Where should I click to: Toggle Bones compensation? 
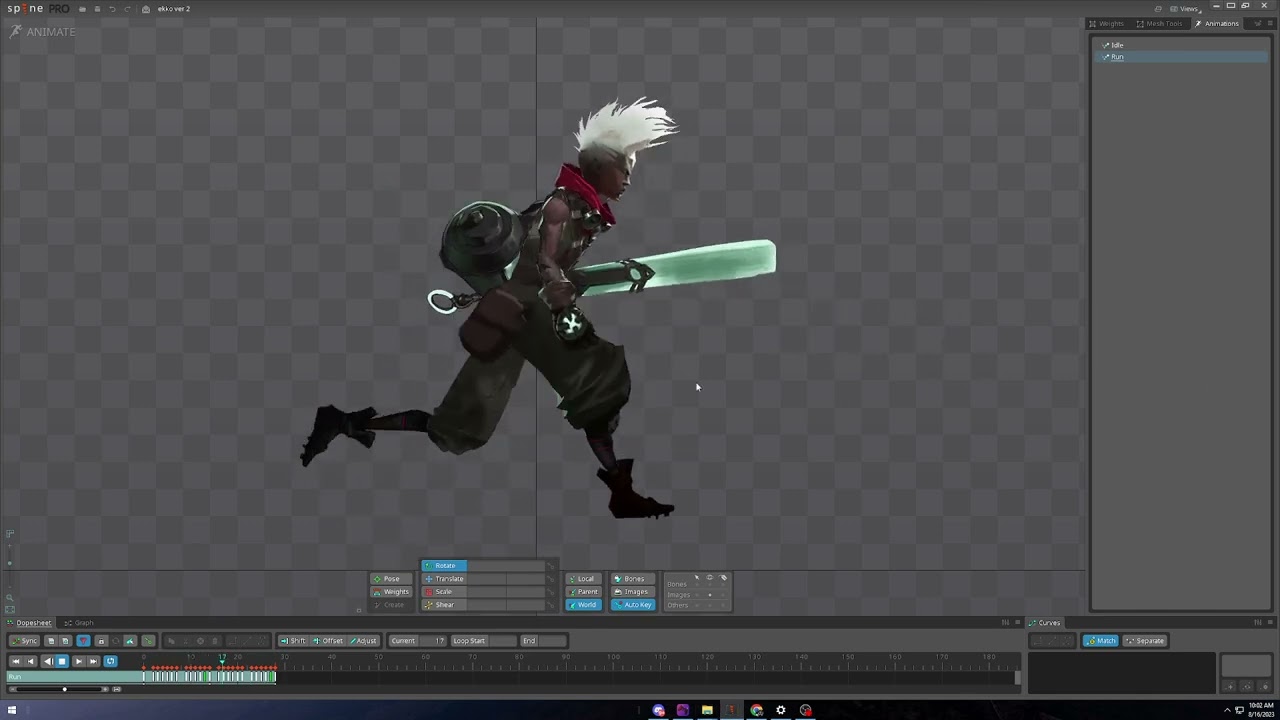point(633,579)
